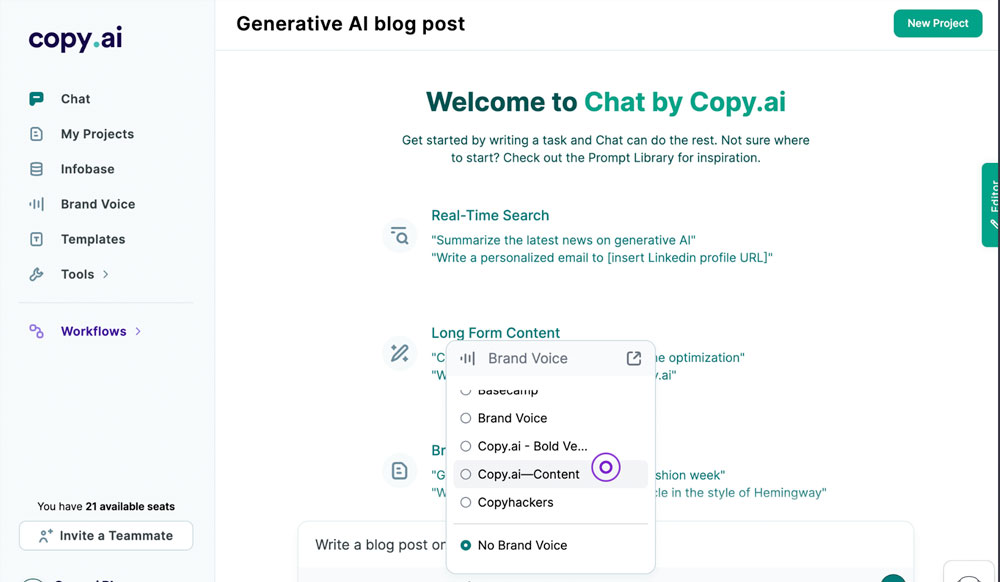The width and height of the screenshot is (1000, 582).
Task: Expand the Workflows chevron
Action: point(138,331)
